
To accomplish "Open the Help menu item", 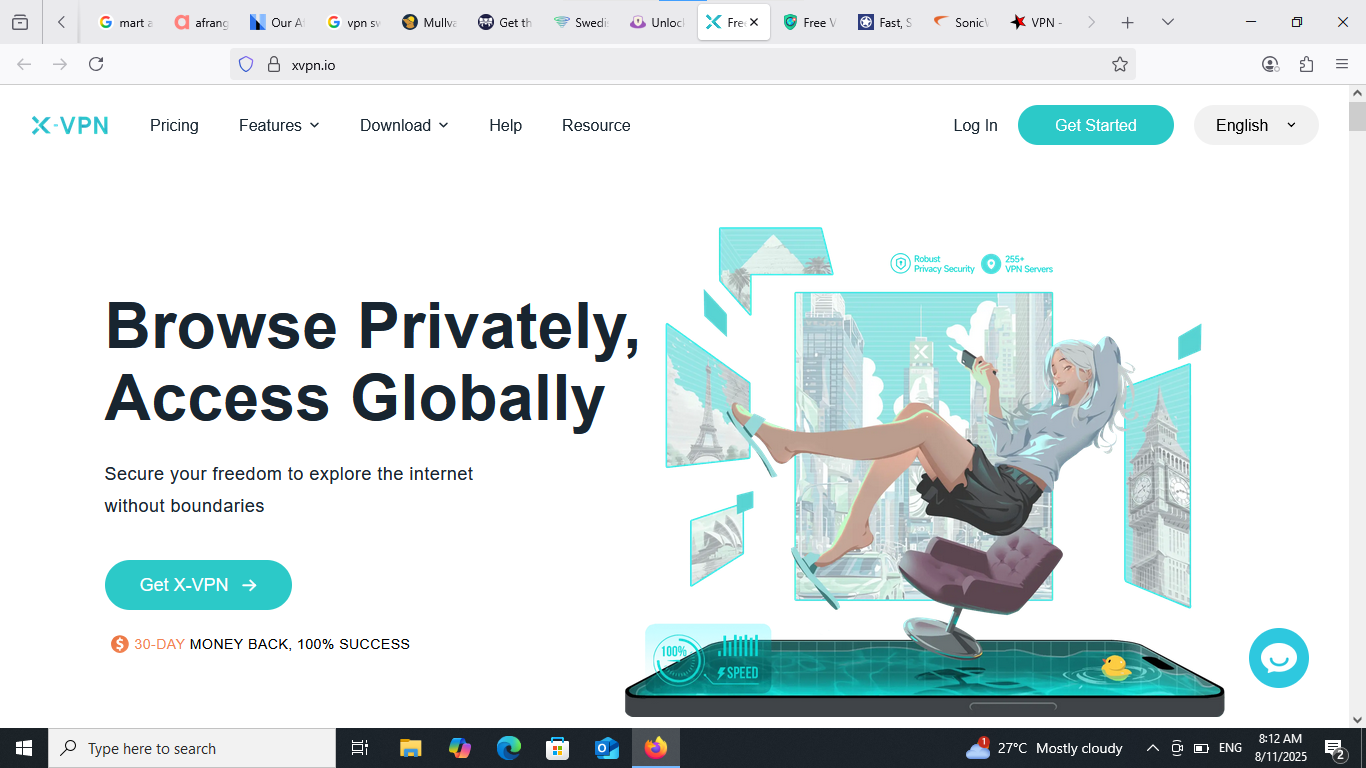I will click(x=506, y=125).
